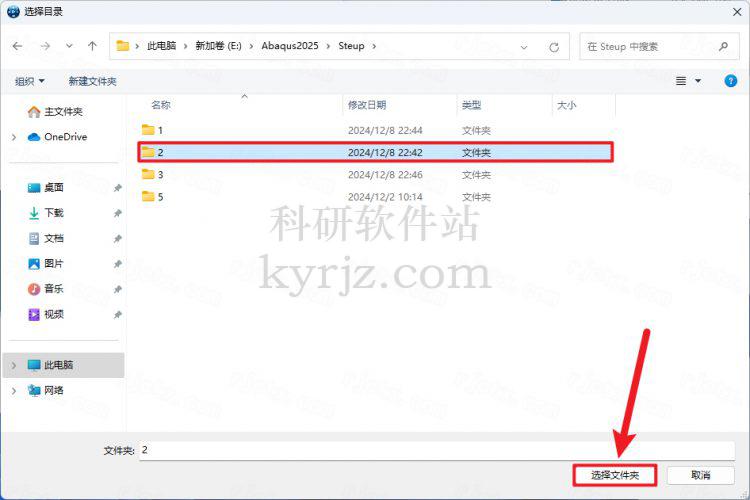Create folder with 新建文件夹
This screenshot has height=500, width=750.
tap(92, 81)
